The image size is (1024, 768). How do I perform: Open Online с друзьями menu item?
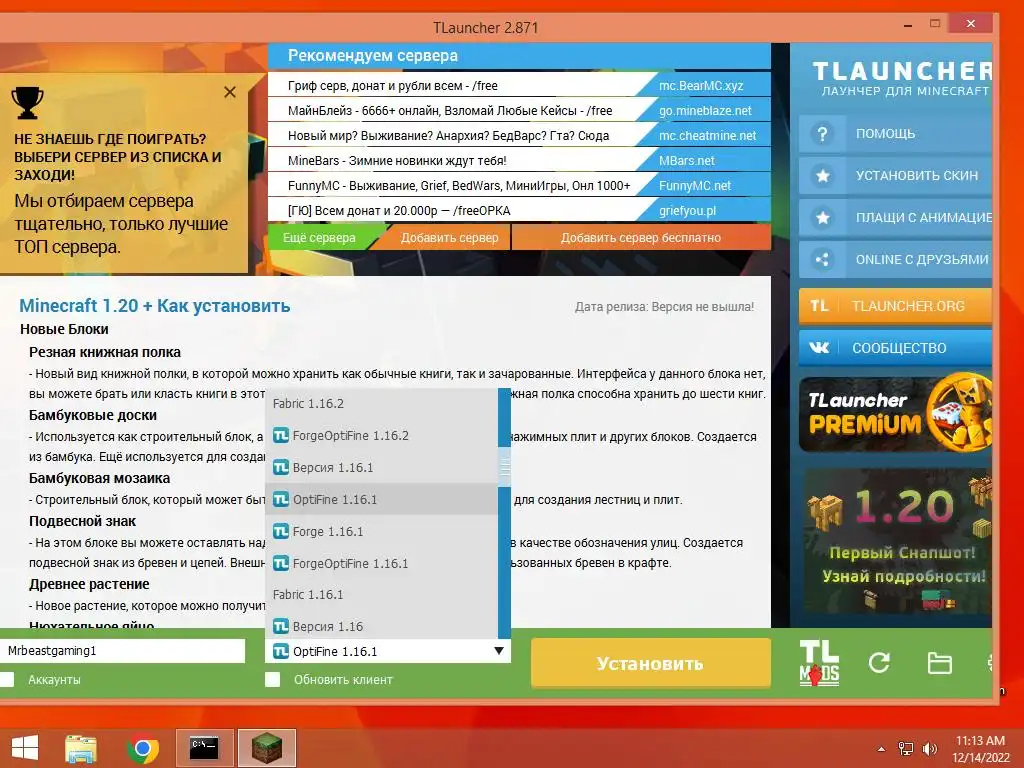point(895,259)
